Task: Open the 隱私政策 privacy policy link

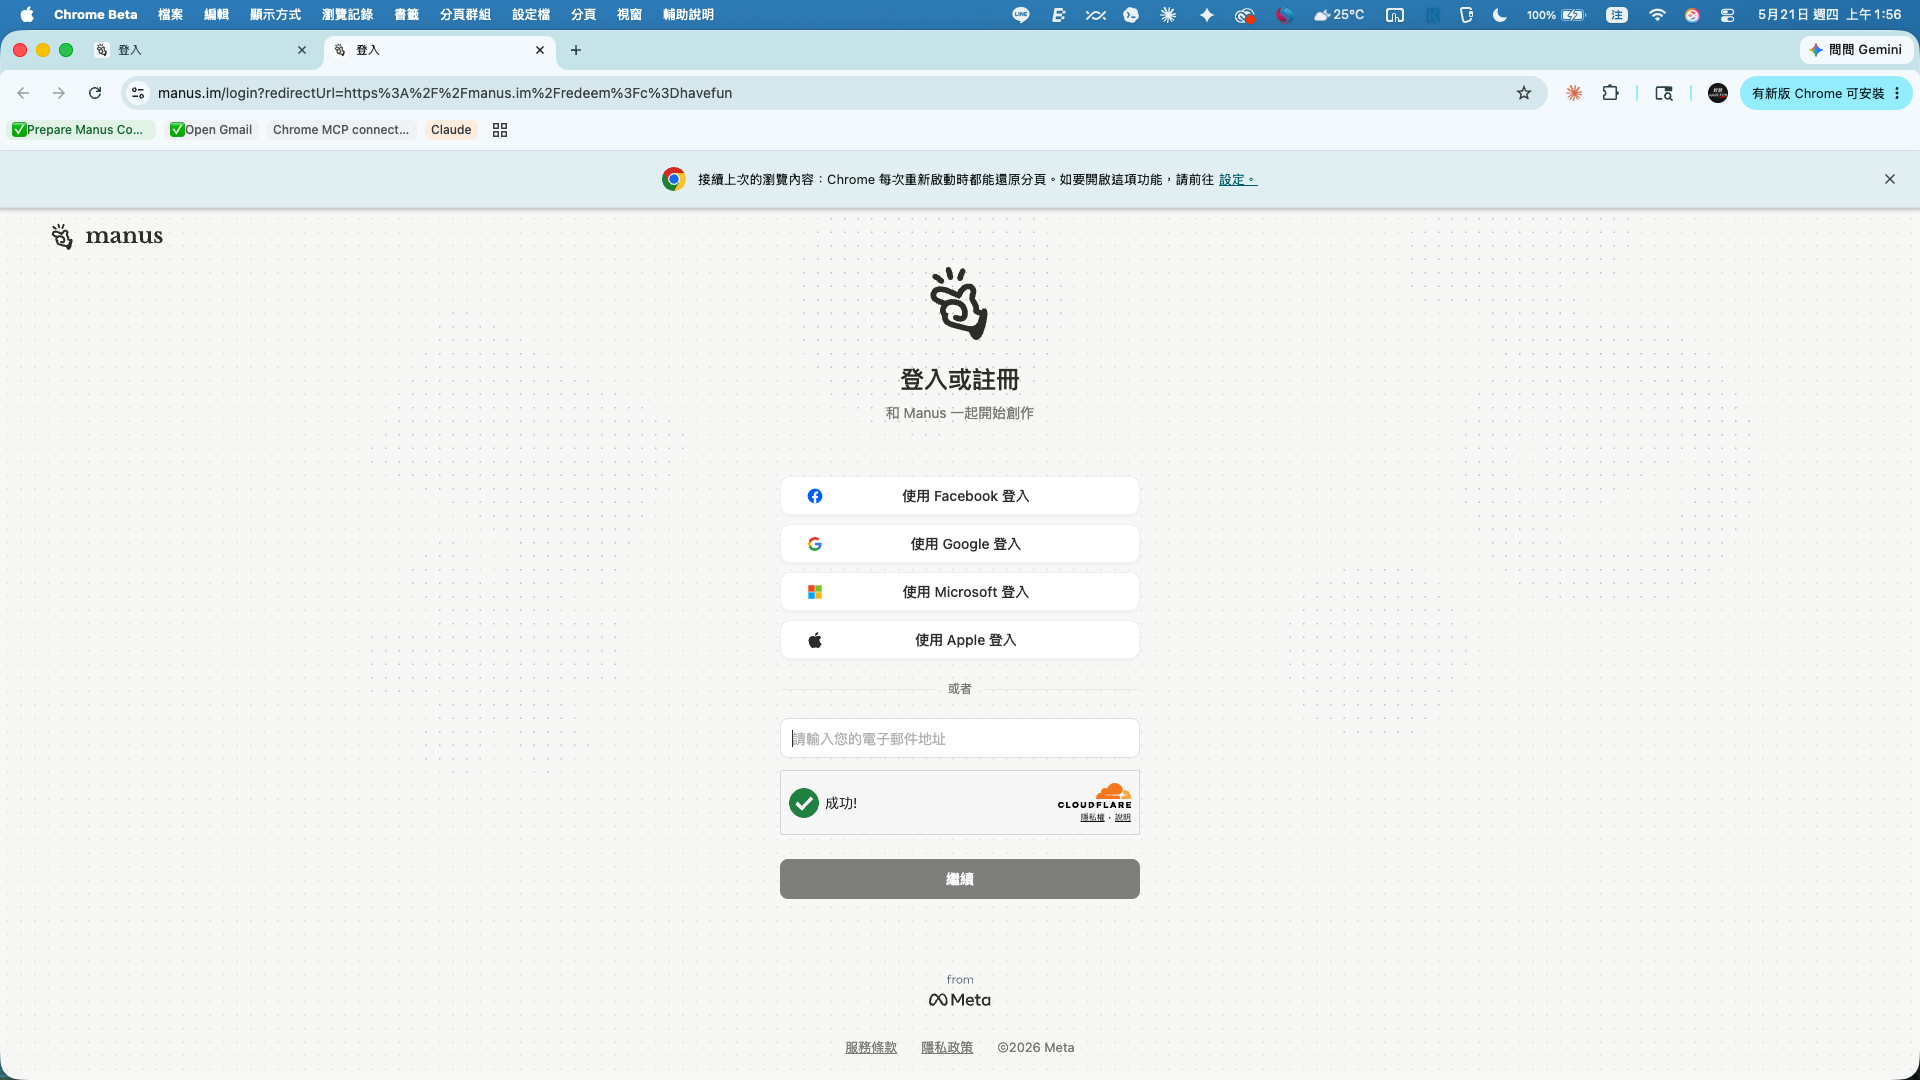Action: pos(947,1047)
